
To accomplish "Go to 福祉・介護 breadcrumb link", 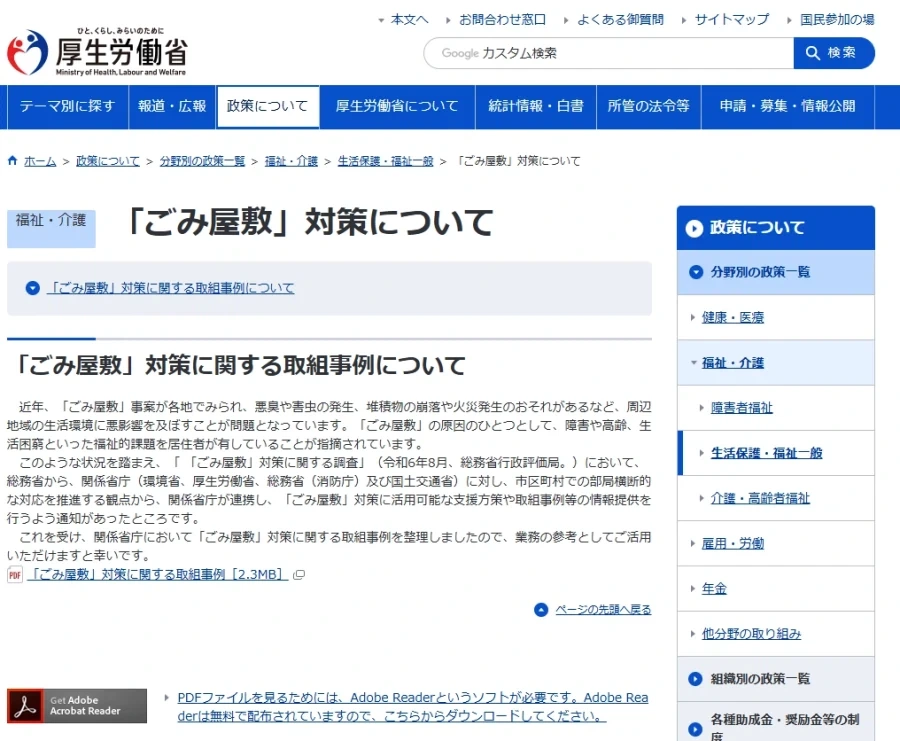I will point(291,161).
